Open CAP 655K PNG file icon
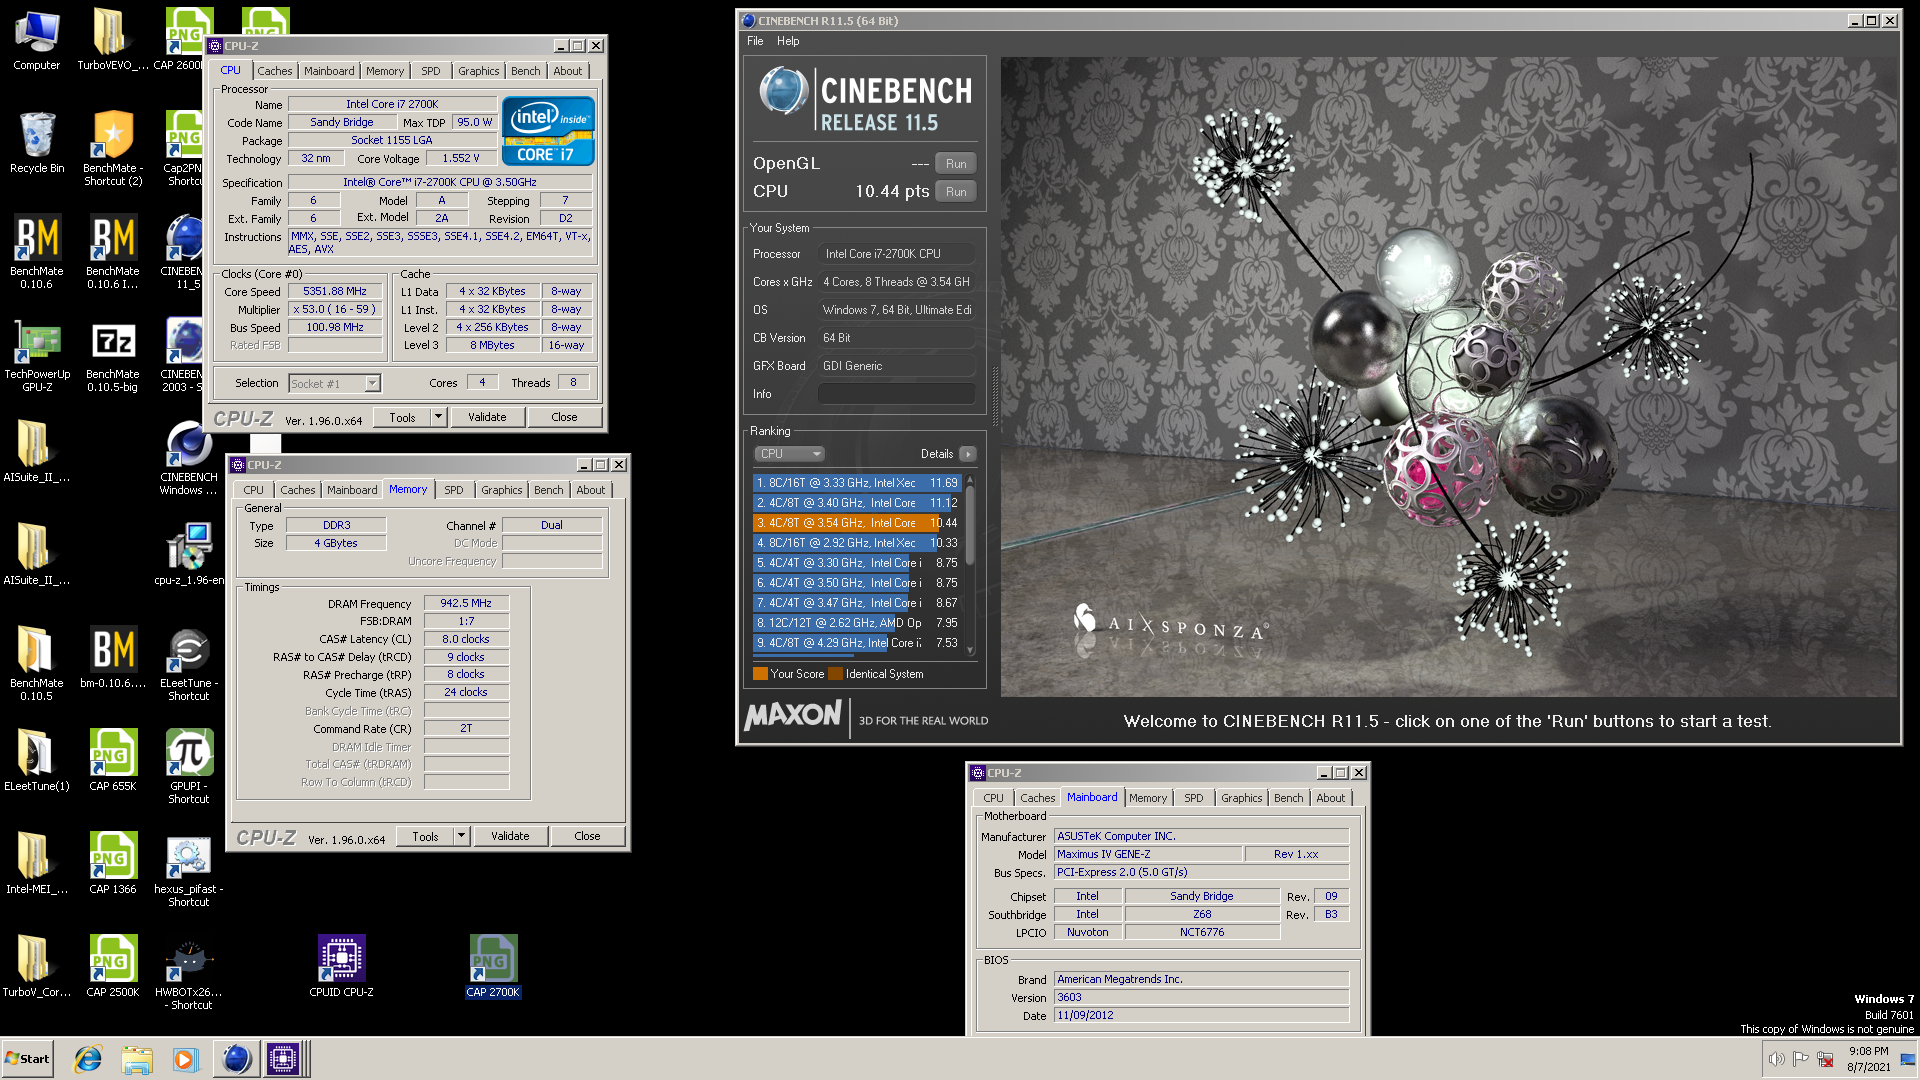Viewport: 1920px width, 1080px height. pos(112,760)
